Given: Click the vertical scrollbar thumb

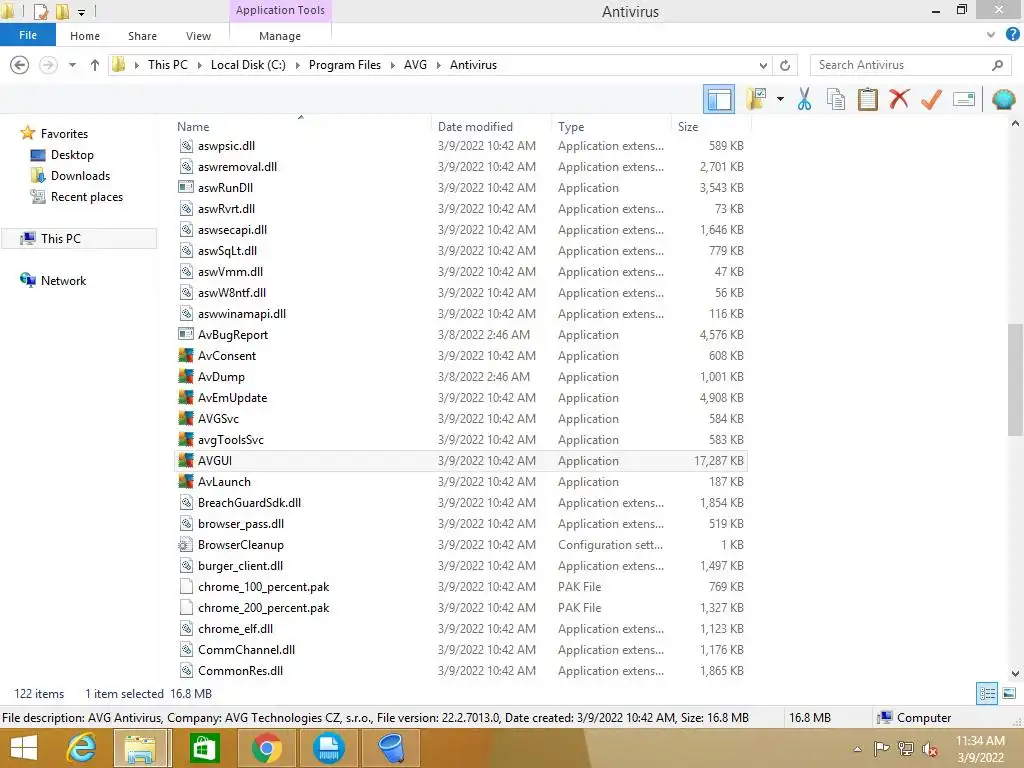Looking at the screenshot, I should pyautogui.click(x=1015, y=380).
